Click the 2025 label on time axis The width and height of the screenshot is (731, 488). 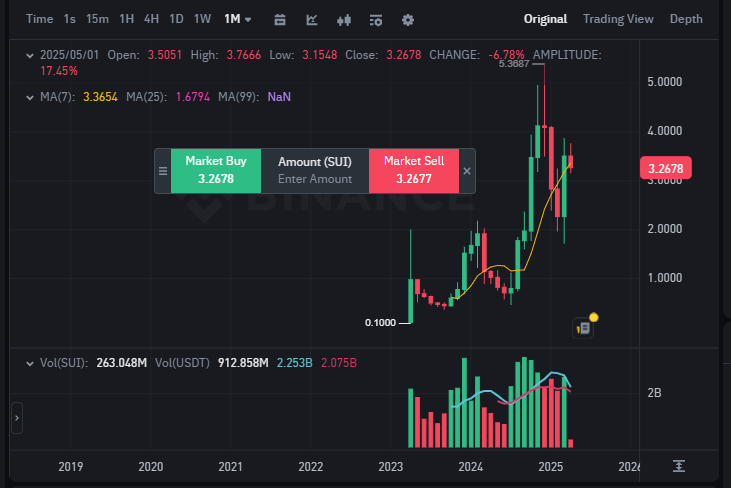click(x=551, y=467)
